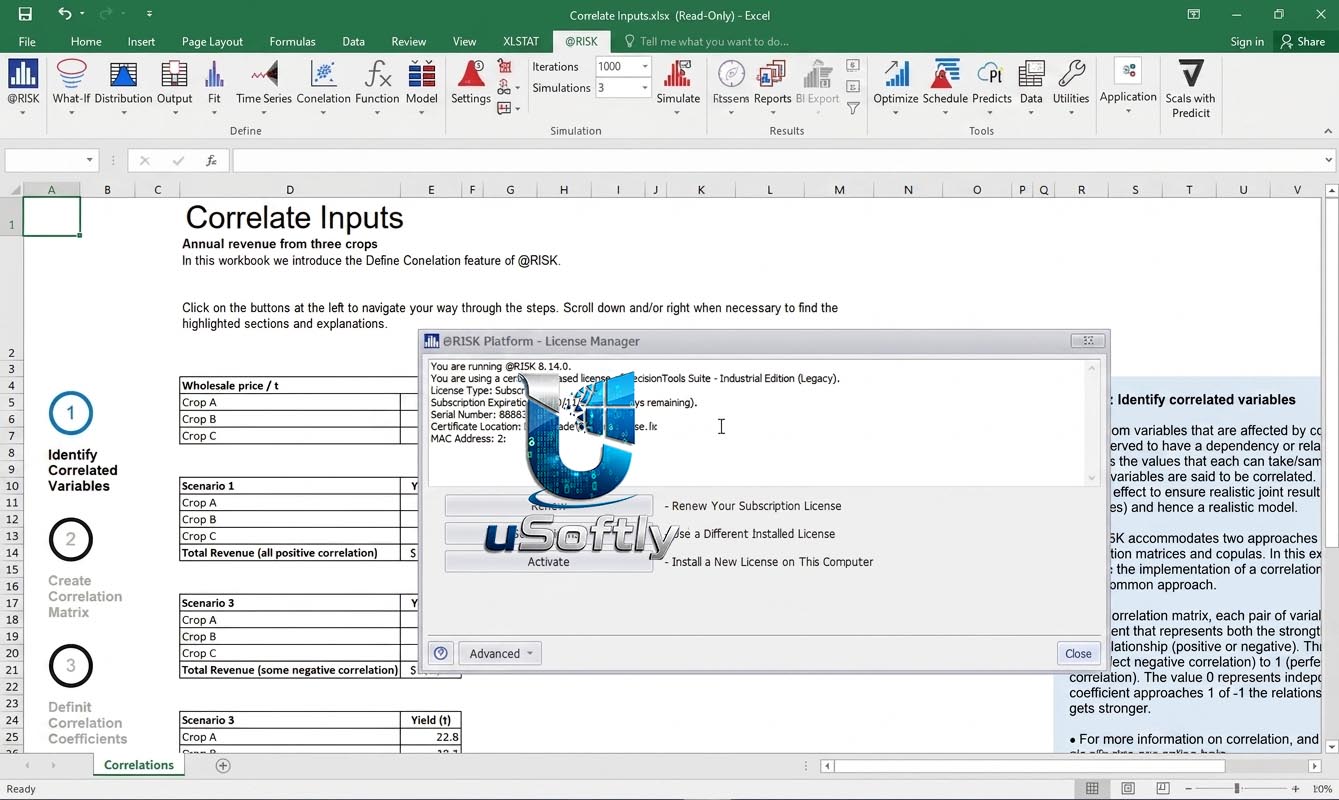Select the Correlations sheet tab
This screenshot has width=1339, height=800.
[x=139, y=765]
